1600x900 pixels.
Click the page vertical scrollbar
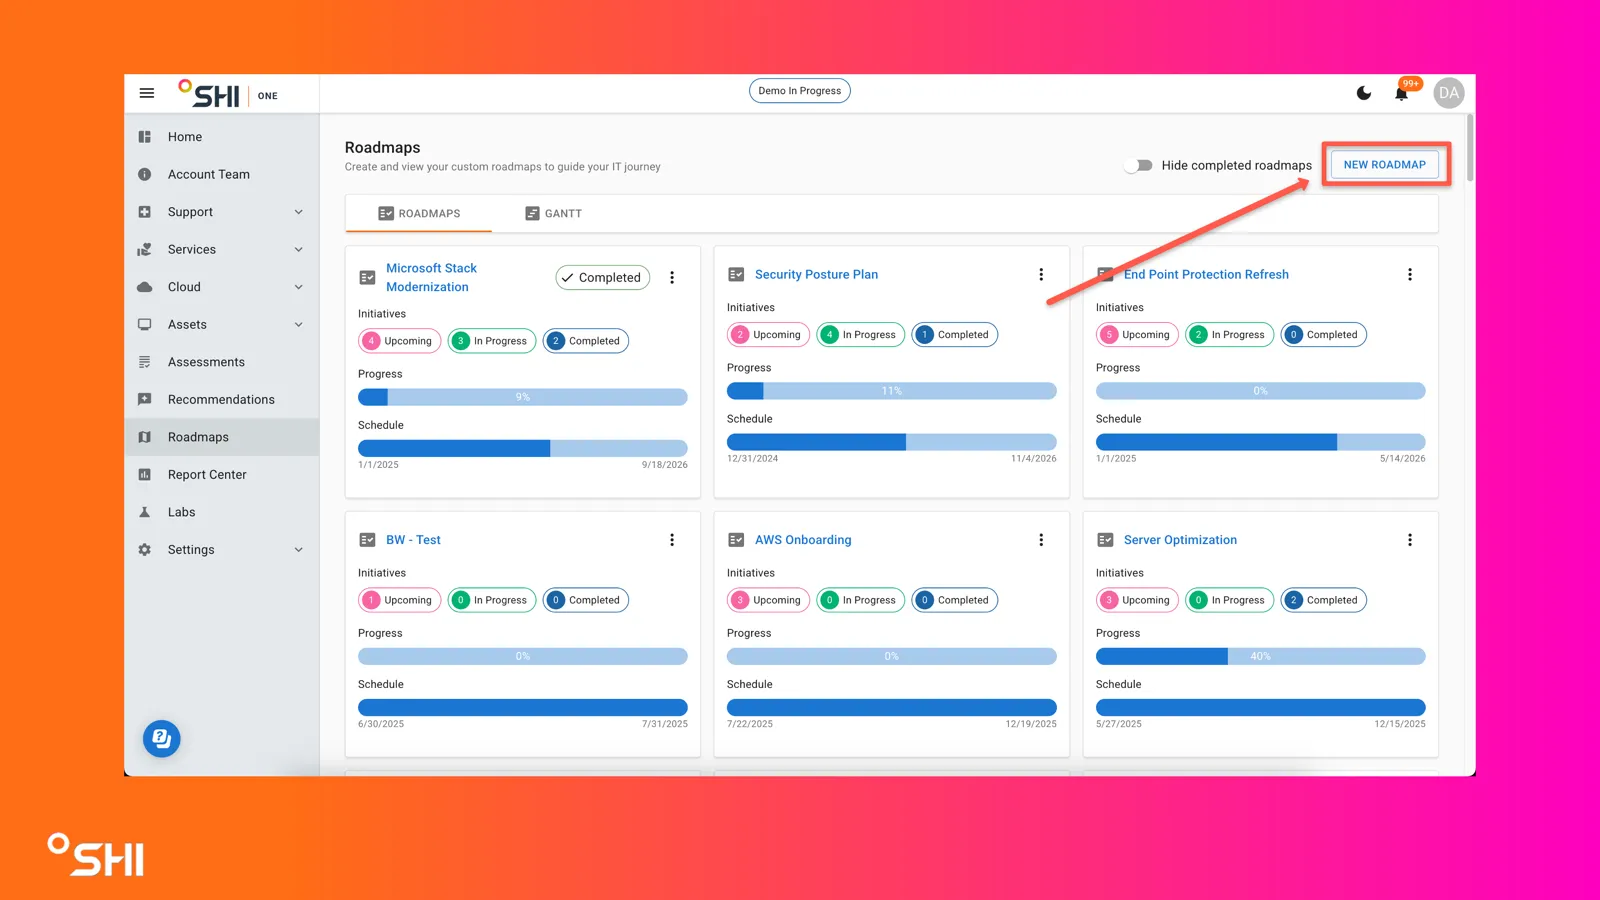click(1469, 148)
